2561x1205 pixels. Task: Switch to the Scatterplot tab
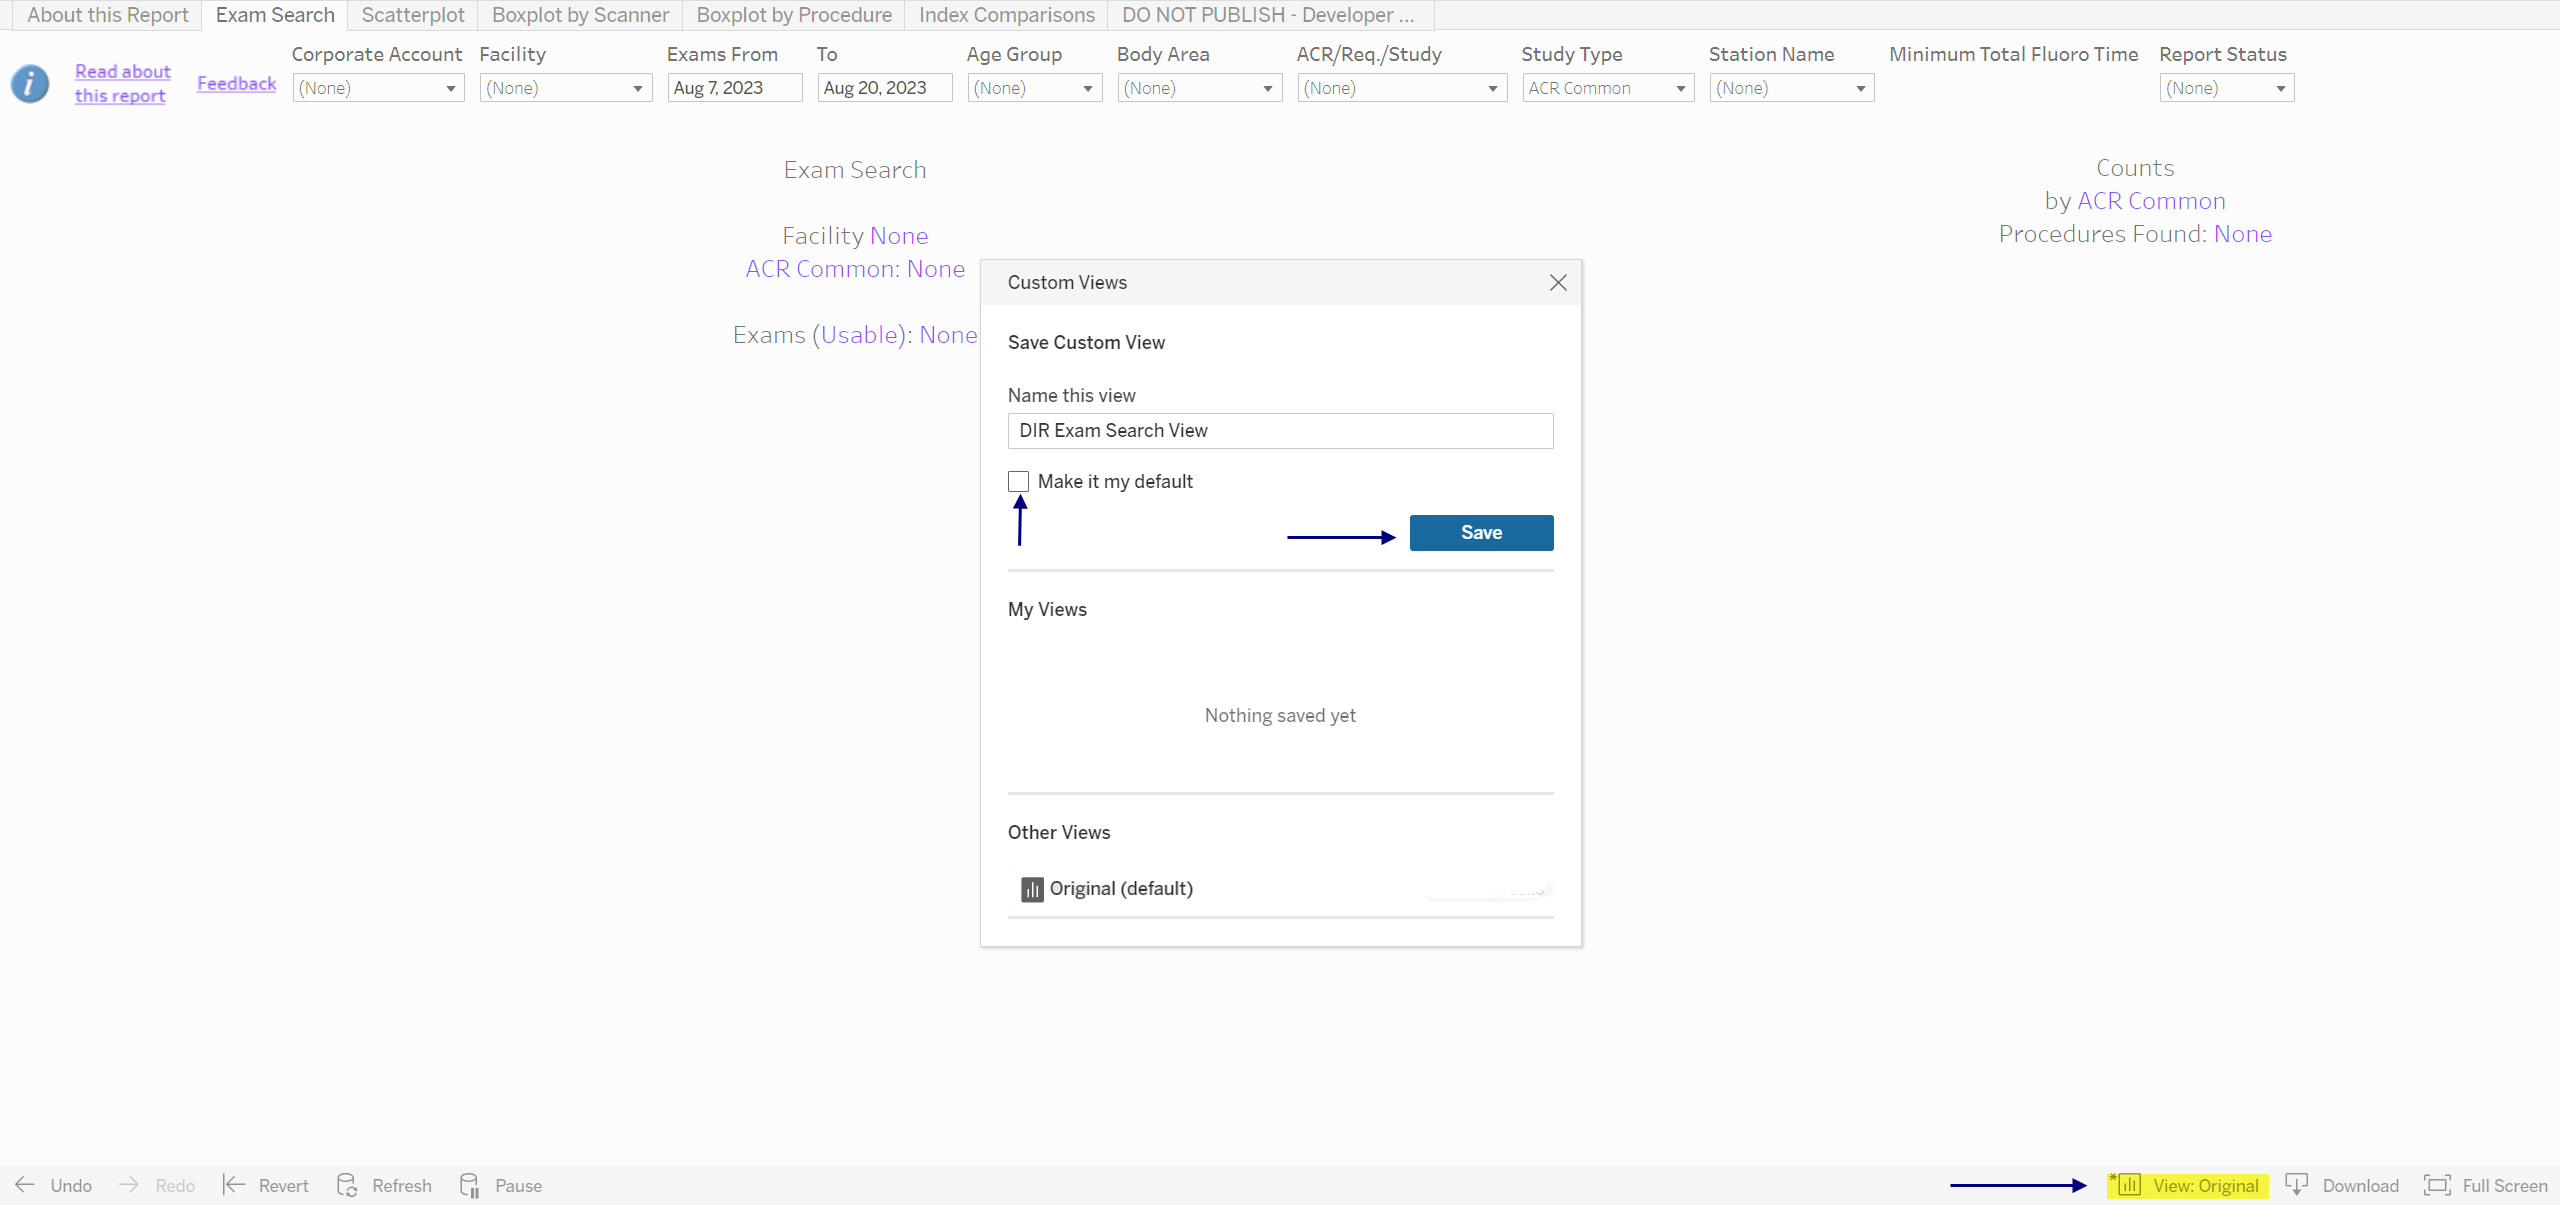tap(412, 15)
